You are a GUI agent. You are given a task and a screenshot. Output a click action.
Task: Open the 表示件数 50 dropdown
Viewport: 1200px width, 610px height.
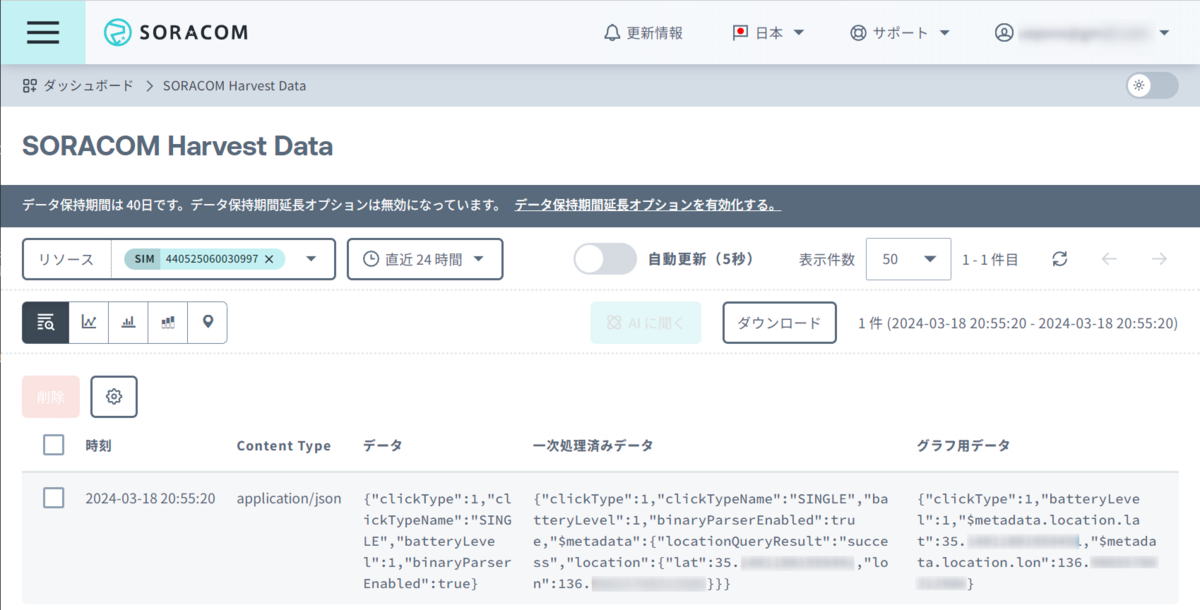pyautogui.click(x=907, y=259)
